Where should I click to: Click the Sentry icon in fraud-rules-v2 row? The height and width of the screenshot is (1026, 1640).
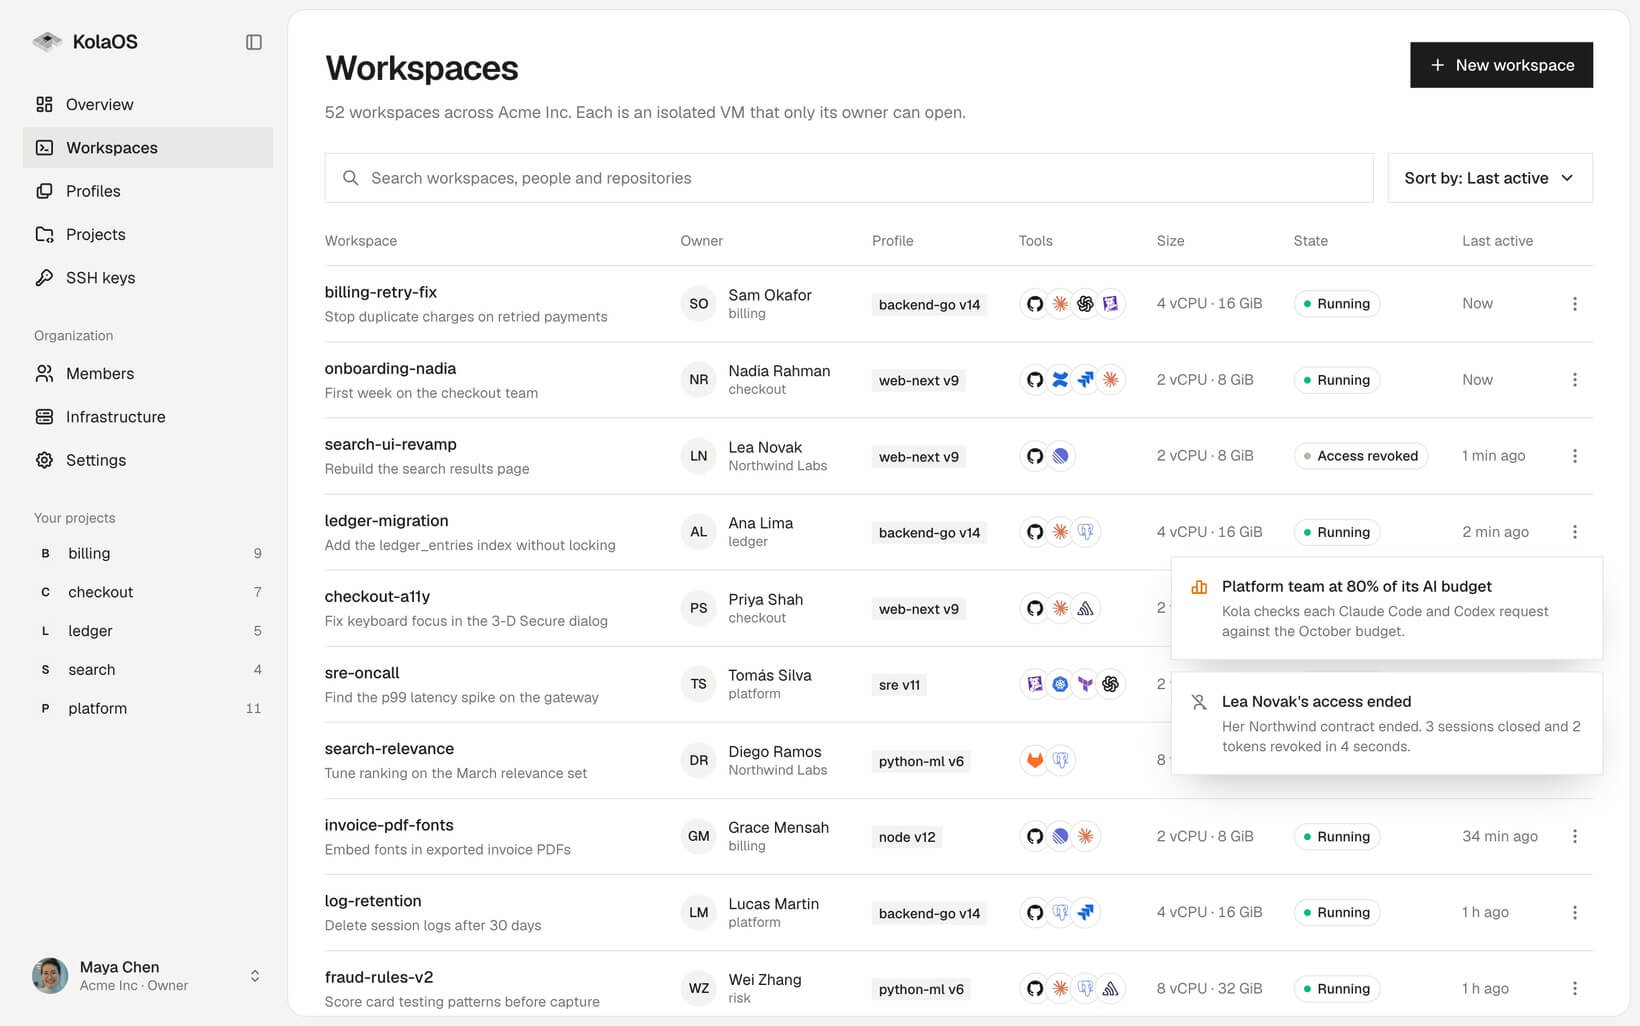pyautogui.click(x=1110, y=989)
